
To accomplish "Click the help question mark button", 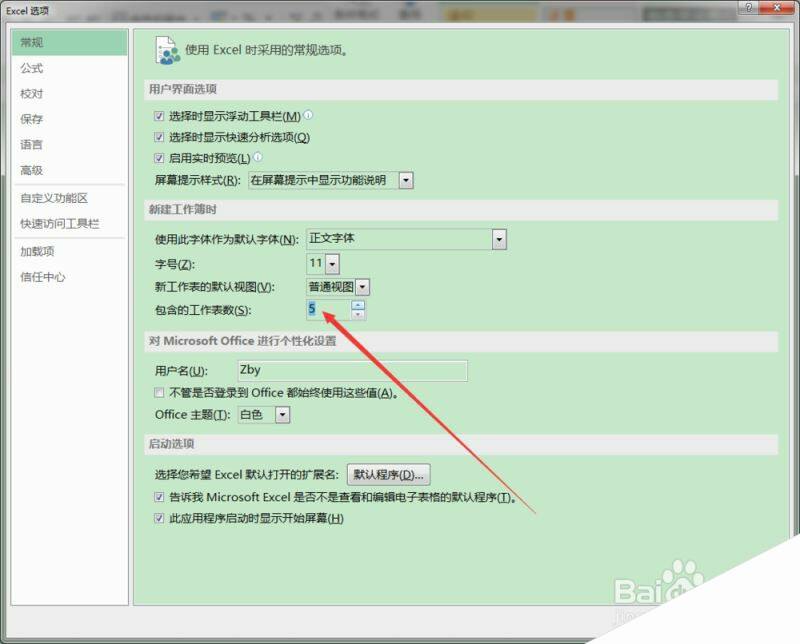I will pos(748,7).
